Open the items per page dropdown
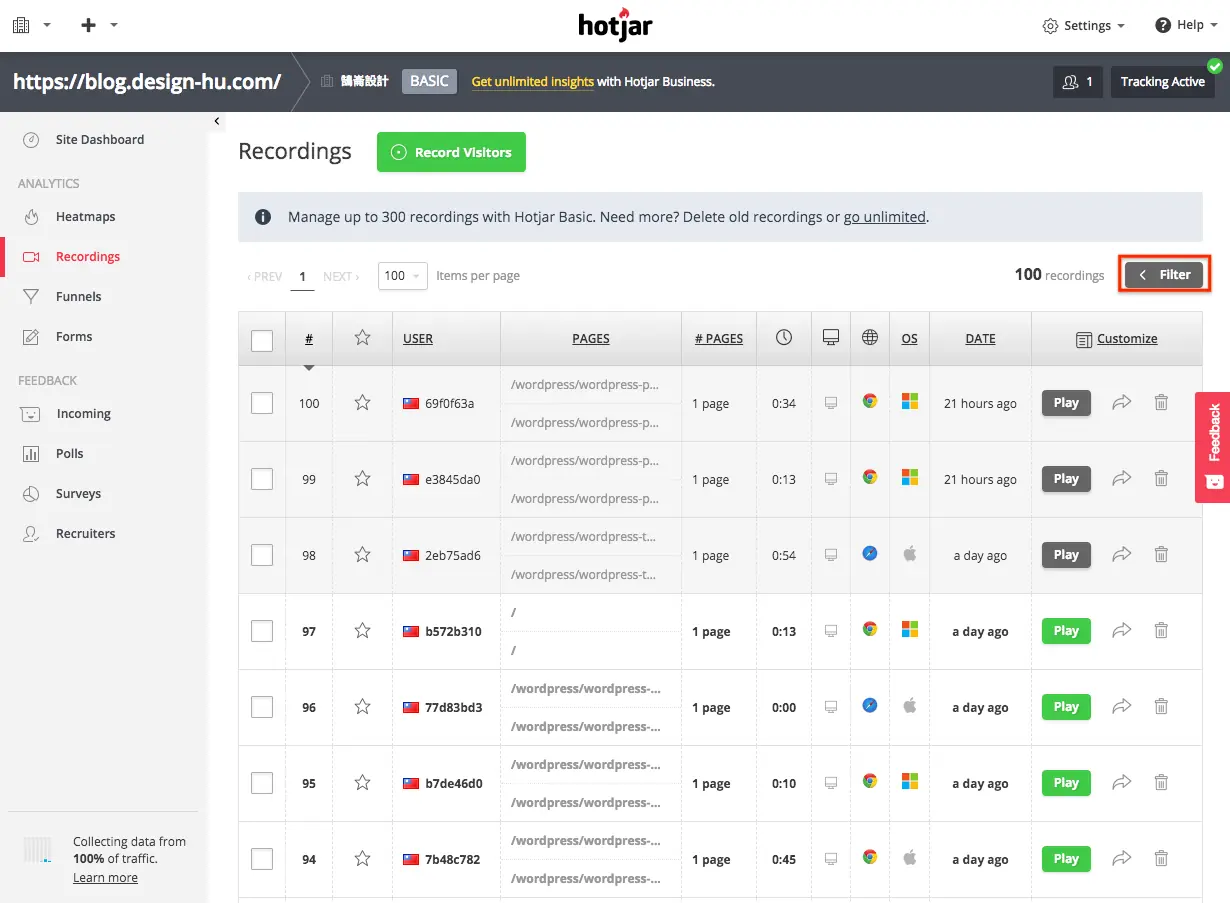 pos(403,276)
